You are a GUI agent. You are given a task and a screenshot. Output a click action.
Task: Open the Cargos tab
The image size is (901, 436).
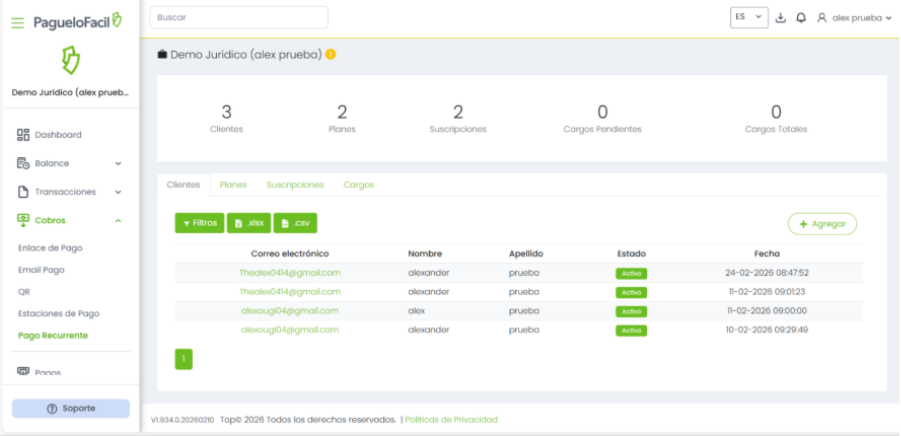tap(358, 185)
